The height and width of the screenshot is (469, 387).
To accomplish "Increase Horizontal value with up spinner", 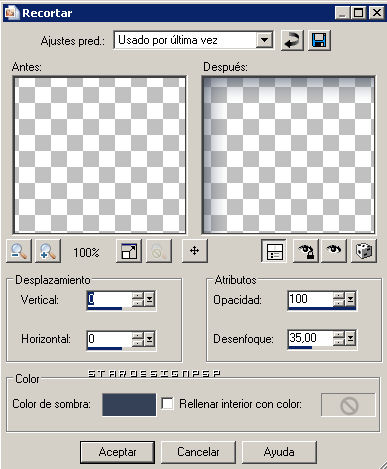I will click(x=138, y=335).
